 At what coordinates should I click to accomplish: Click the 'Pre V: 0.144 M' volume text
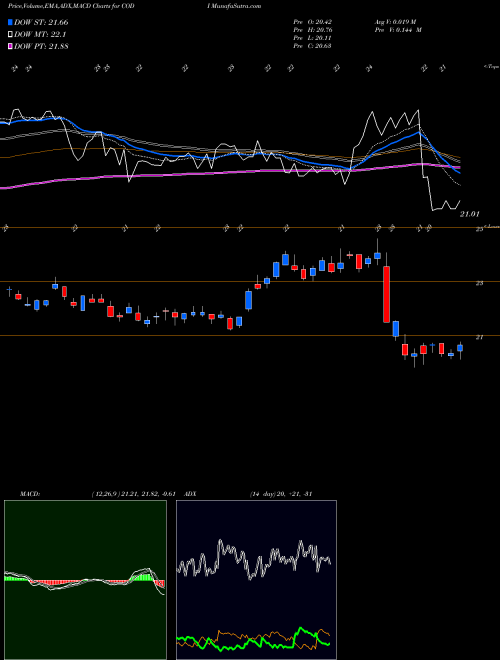(x=397, y=30)
